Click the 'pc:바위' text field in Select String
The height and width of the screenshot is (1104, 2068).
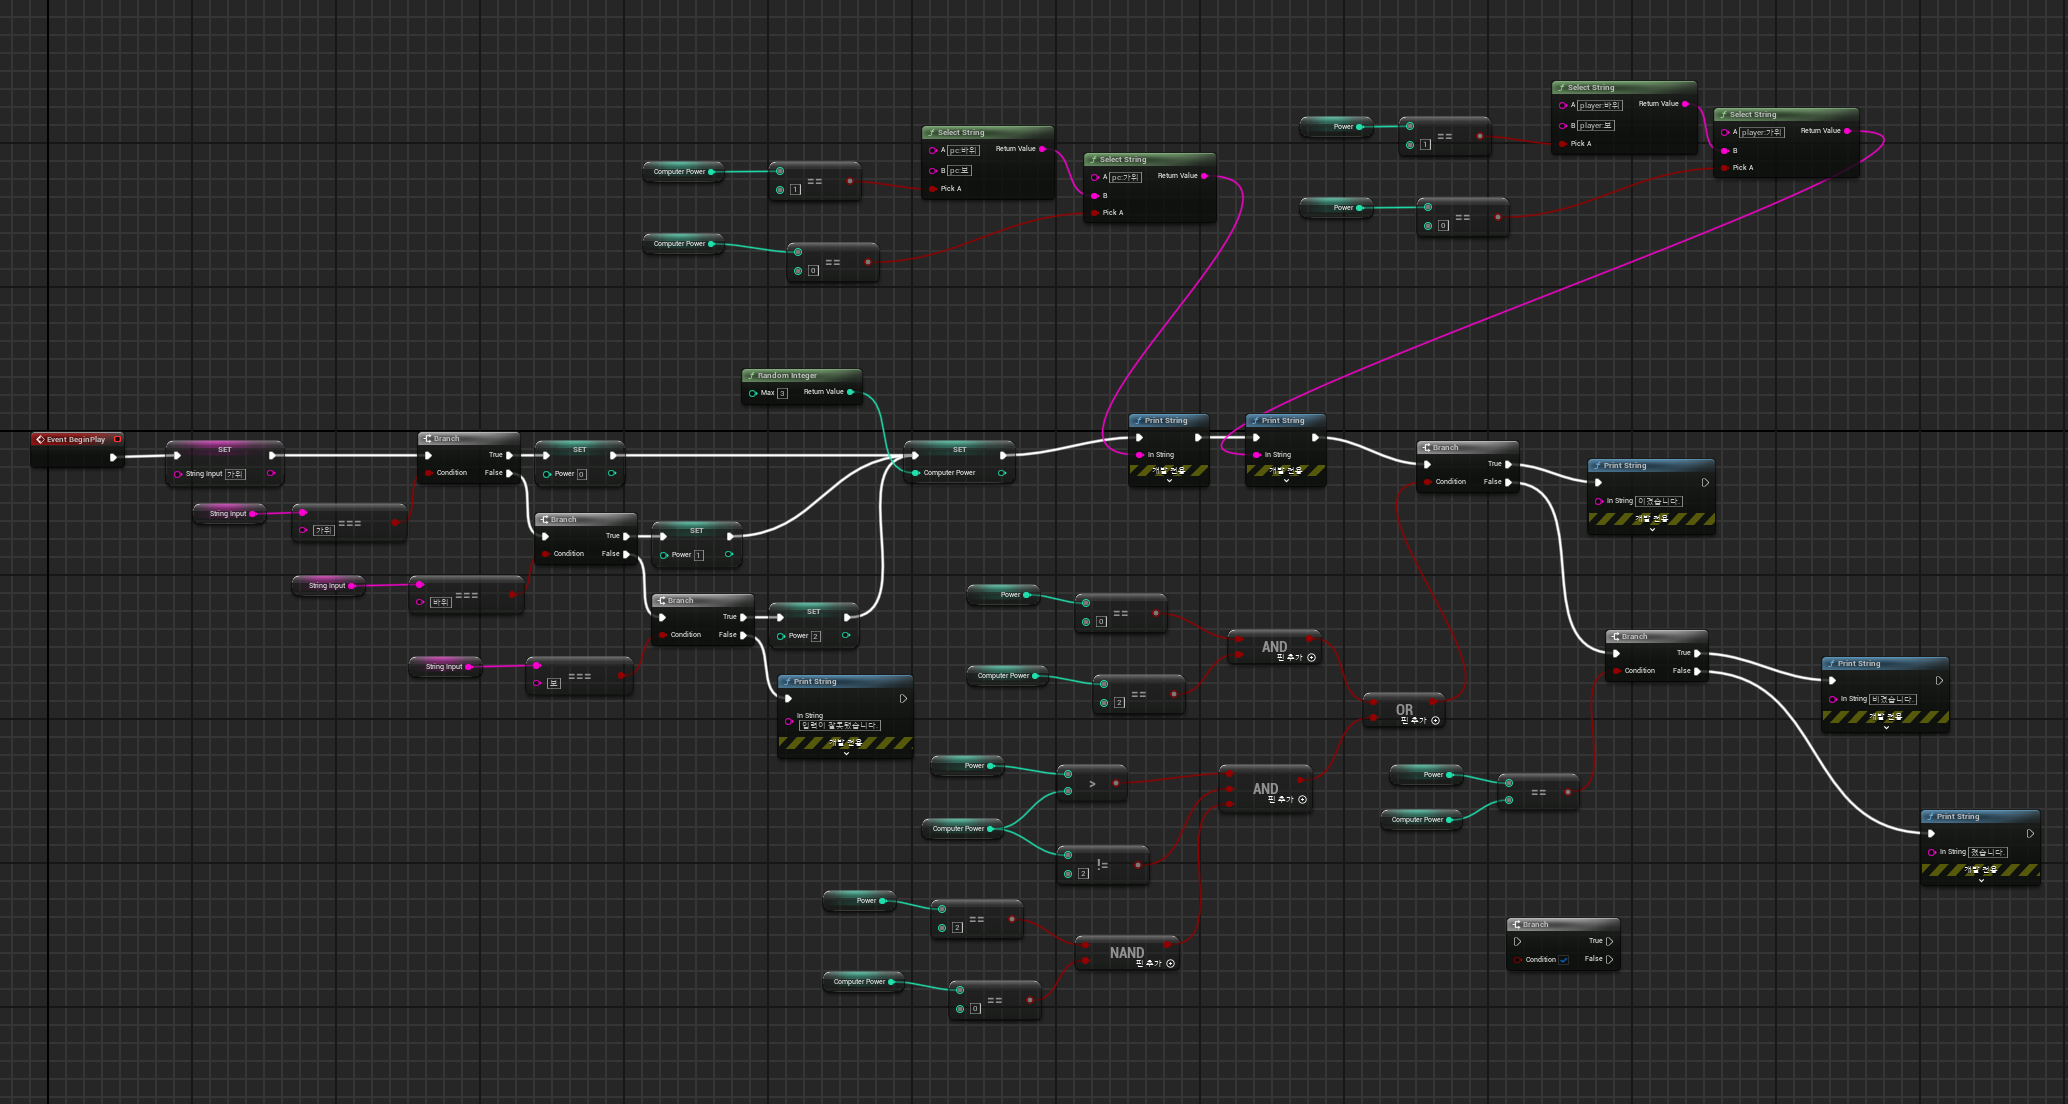(963, 150)
